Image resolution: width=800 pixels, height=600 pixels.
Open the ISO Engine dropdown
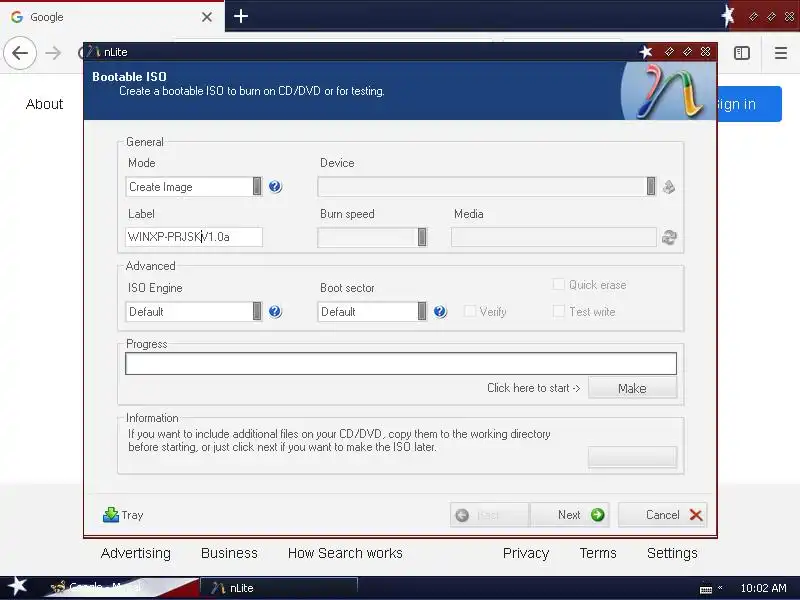click(194, 312)
